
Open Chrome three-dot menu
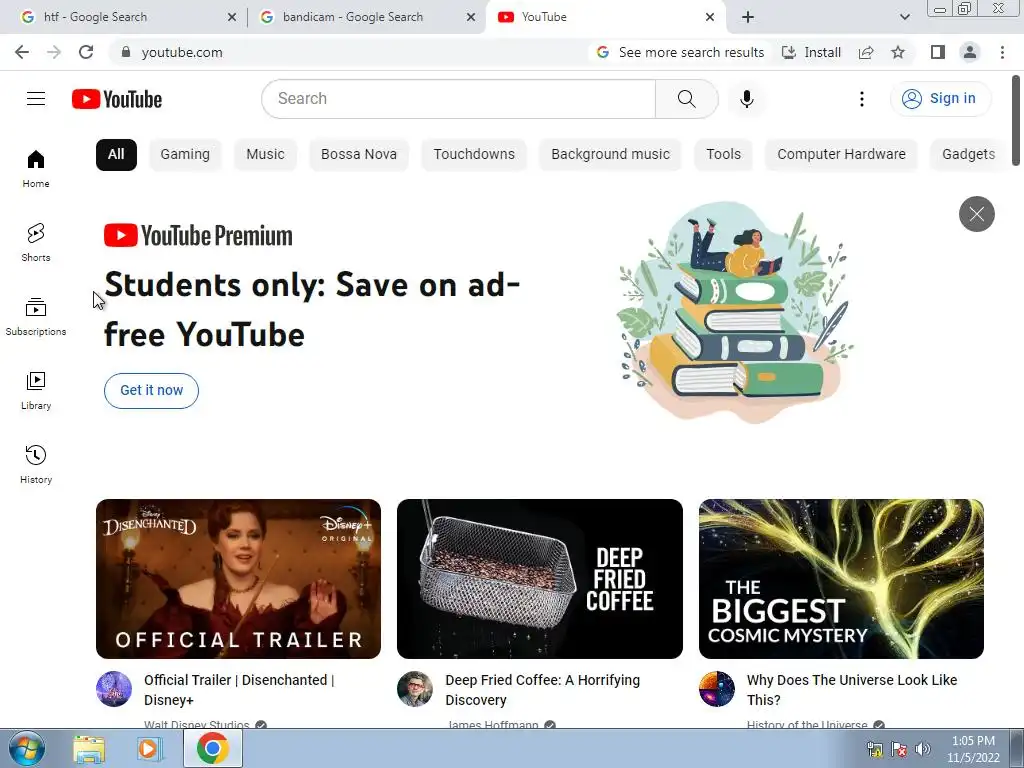point(1002,52)
